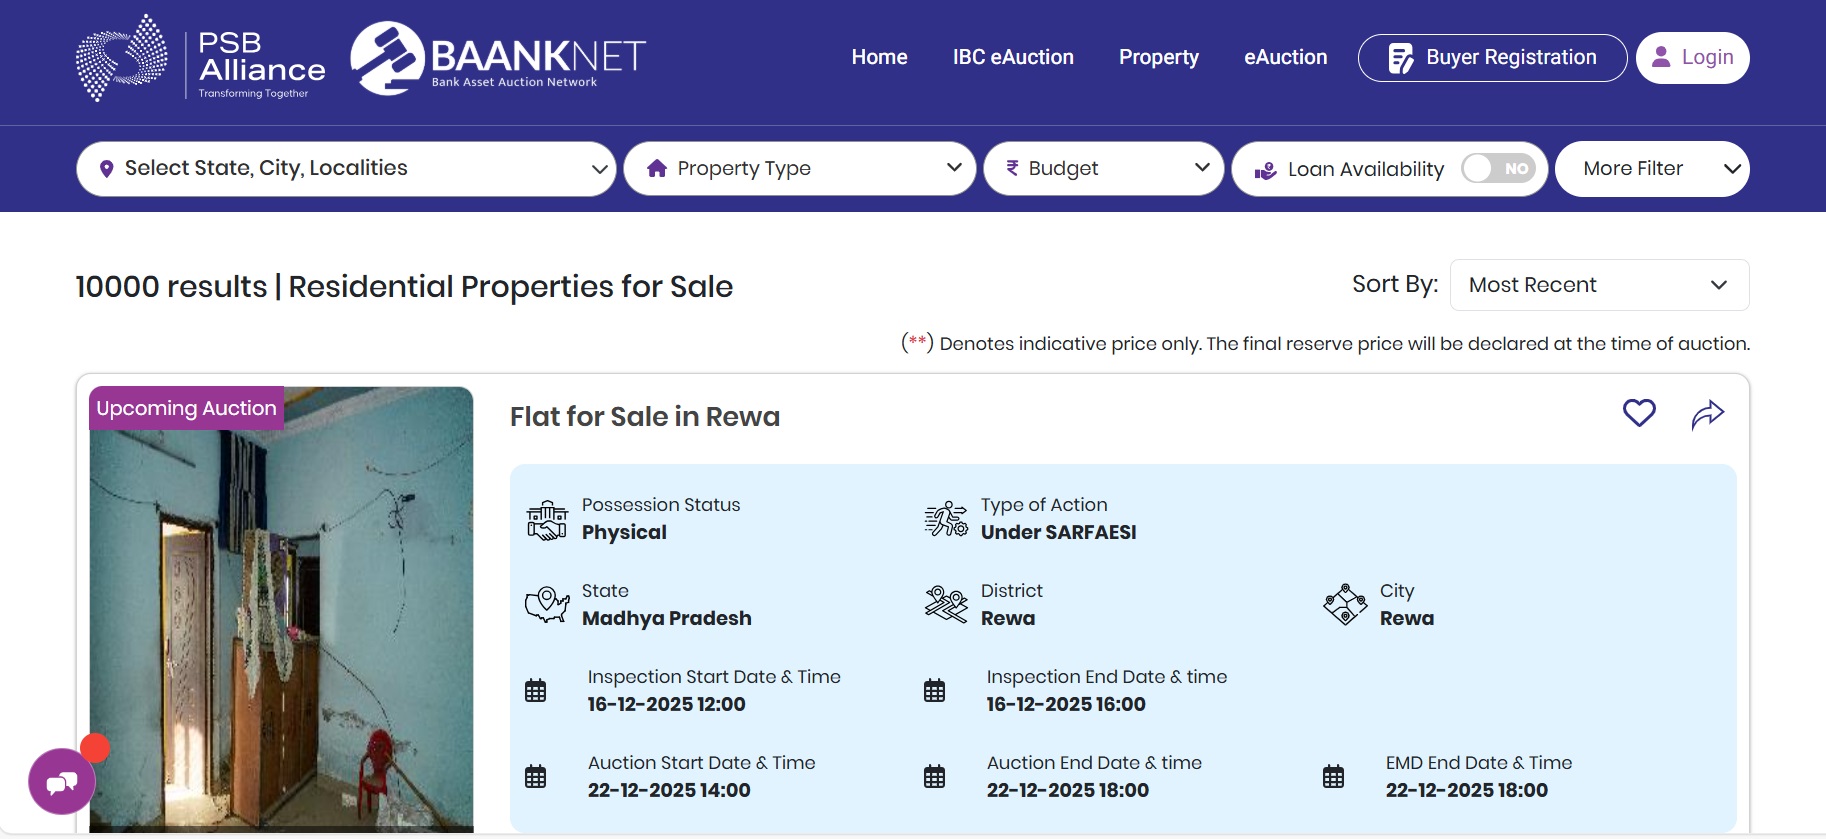Toggle the Loan Availability switch
Image resolution: width=1826 pixels, height=839 pixels.
pos(1497,169)
